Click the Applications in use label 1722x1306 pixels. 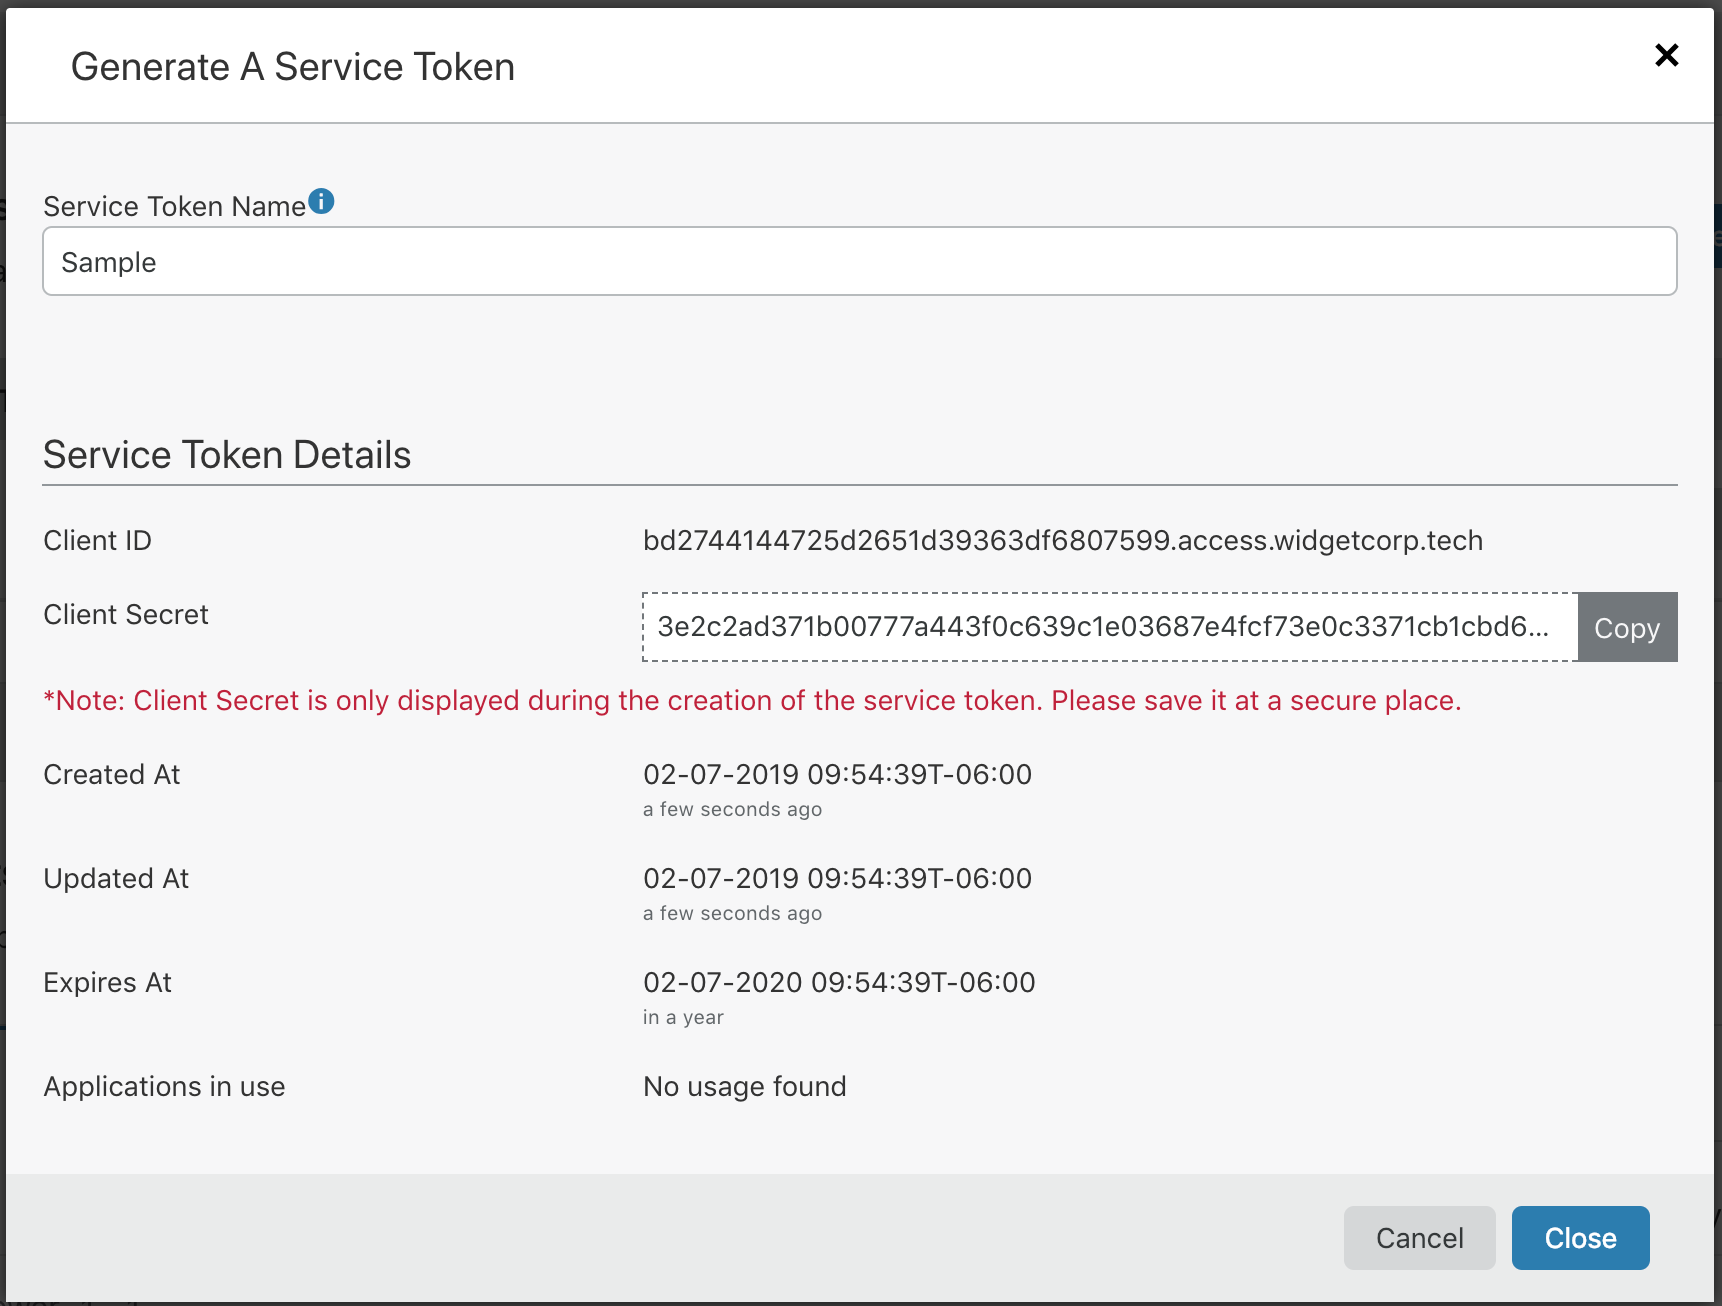(164, 1086)
